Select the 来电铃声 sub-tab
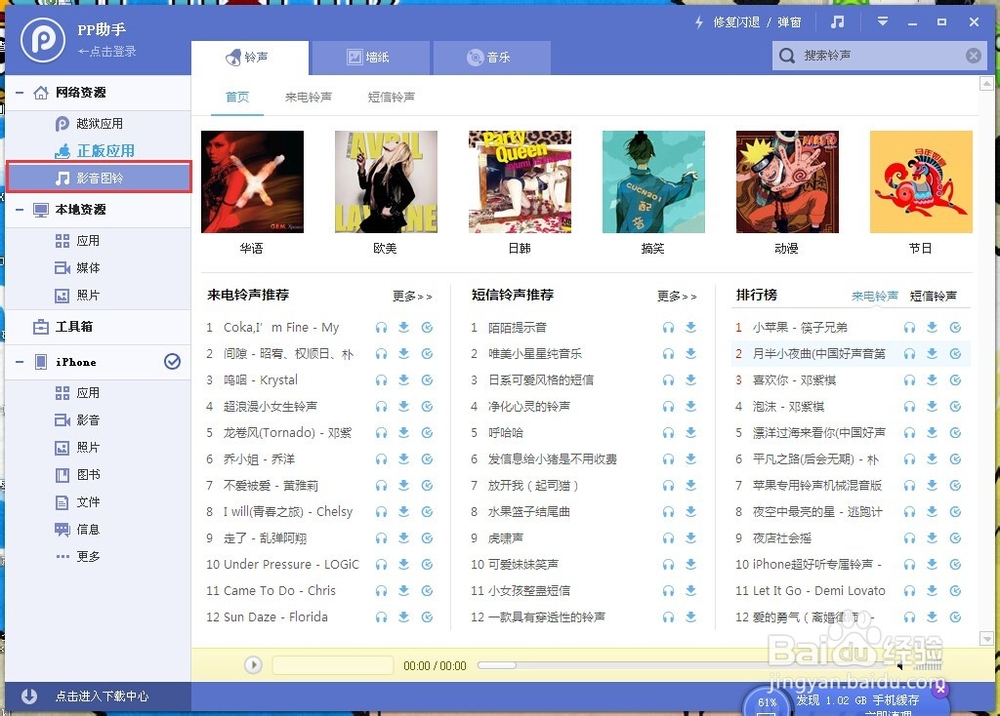1000x716 pixels. click(308, 97)
